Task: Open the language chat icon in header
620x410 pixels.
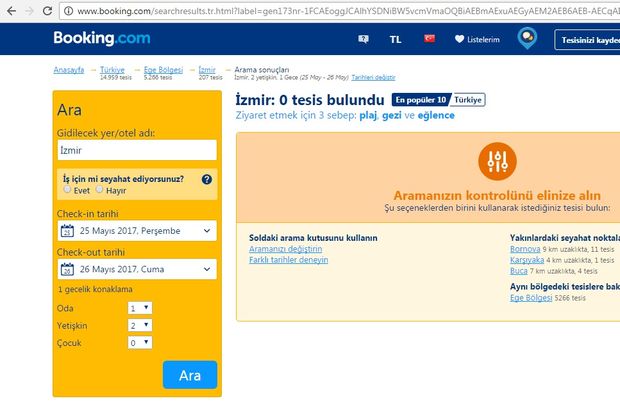Action: (x=363, y=39)
